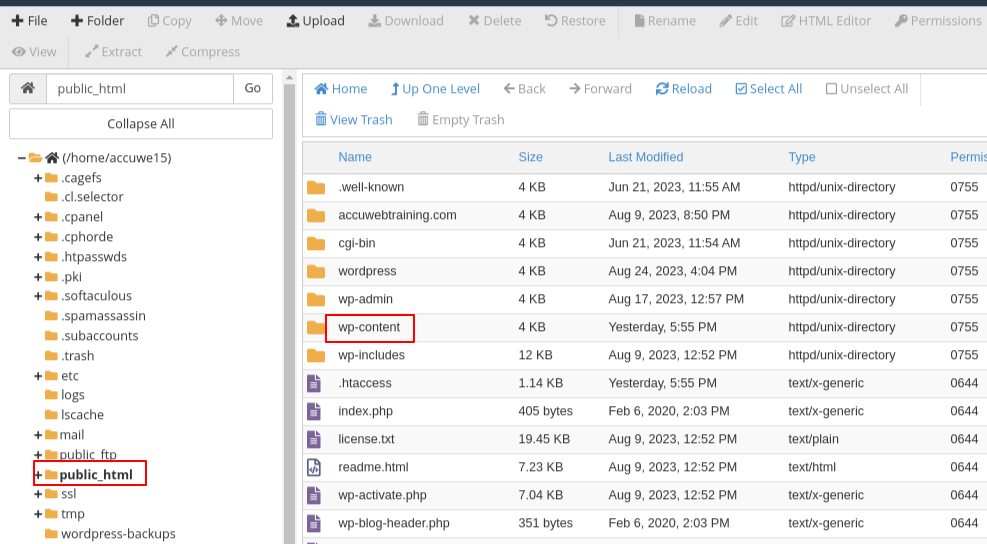Click the View toolbar button
Viewport: 987px width, 544px height.
coord(34,52)
